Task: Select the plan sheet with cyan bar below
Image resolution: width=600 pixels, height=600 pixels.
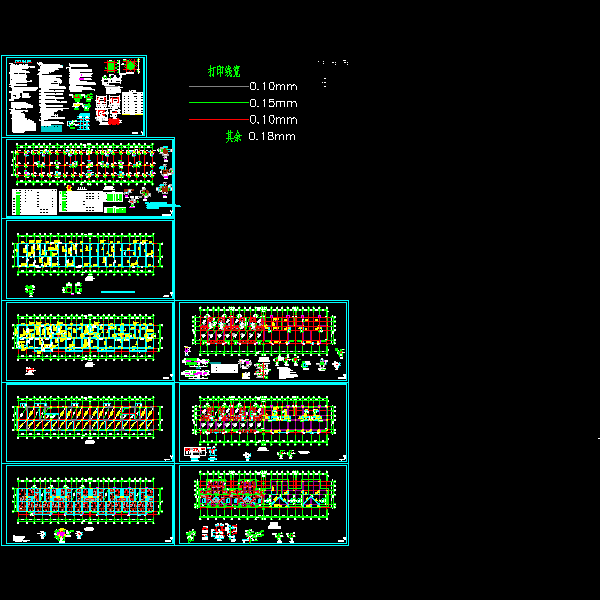Action: [x=90, y=259]
